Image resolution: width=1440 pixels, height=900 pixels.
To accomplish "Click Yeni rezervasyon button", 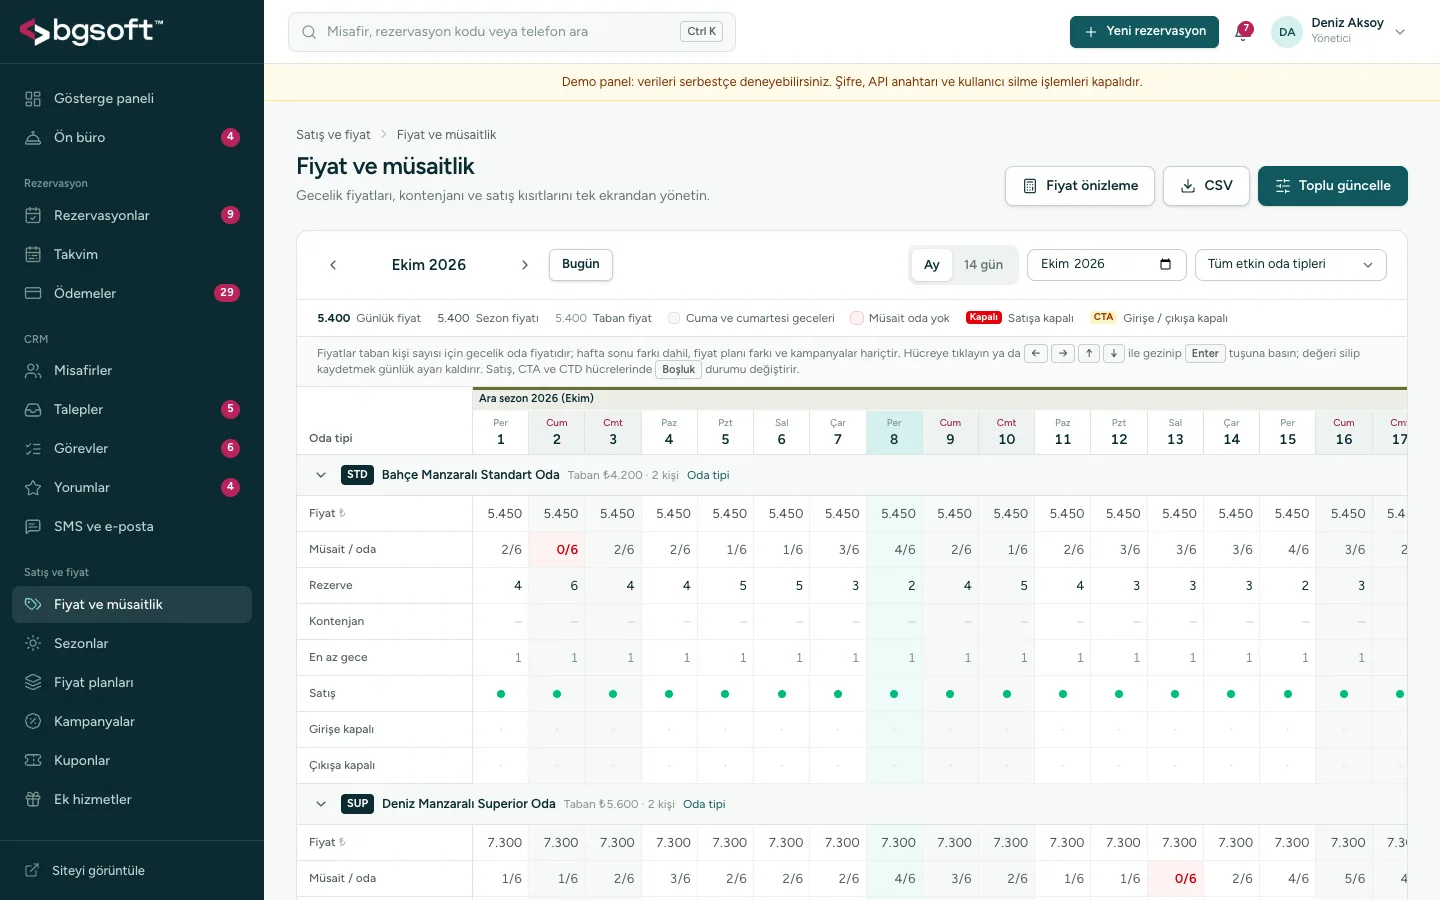I will click(x=1144, y=32).
